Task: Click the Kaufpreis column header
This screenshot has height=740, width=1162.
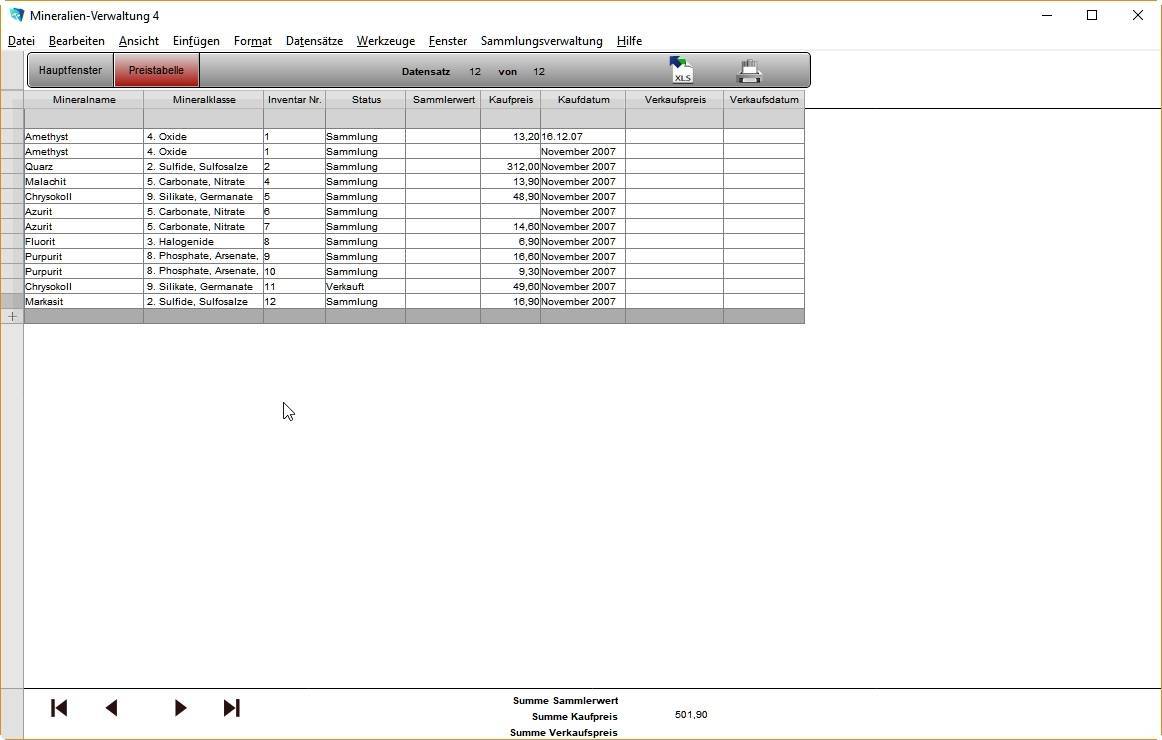Action: 510,100
